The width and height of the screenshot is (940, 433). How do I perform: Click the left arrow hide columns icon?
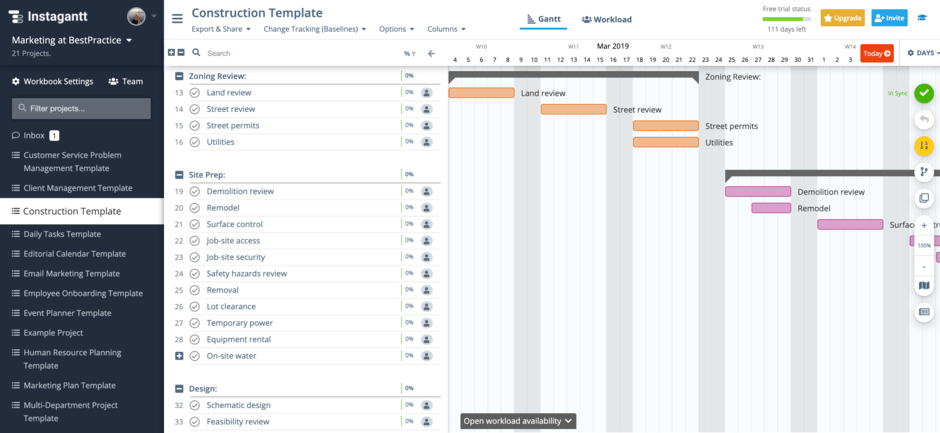(x=431, y=53)
